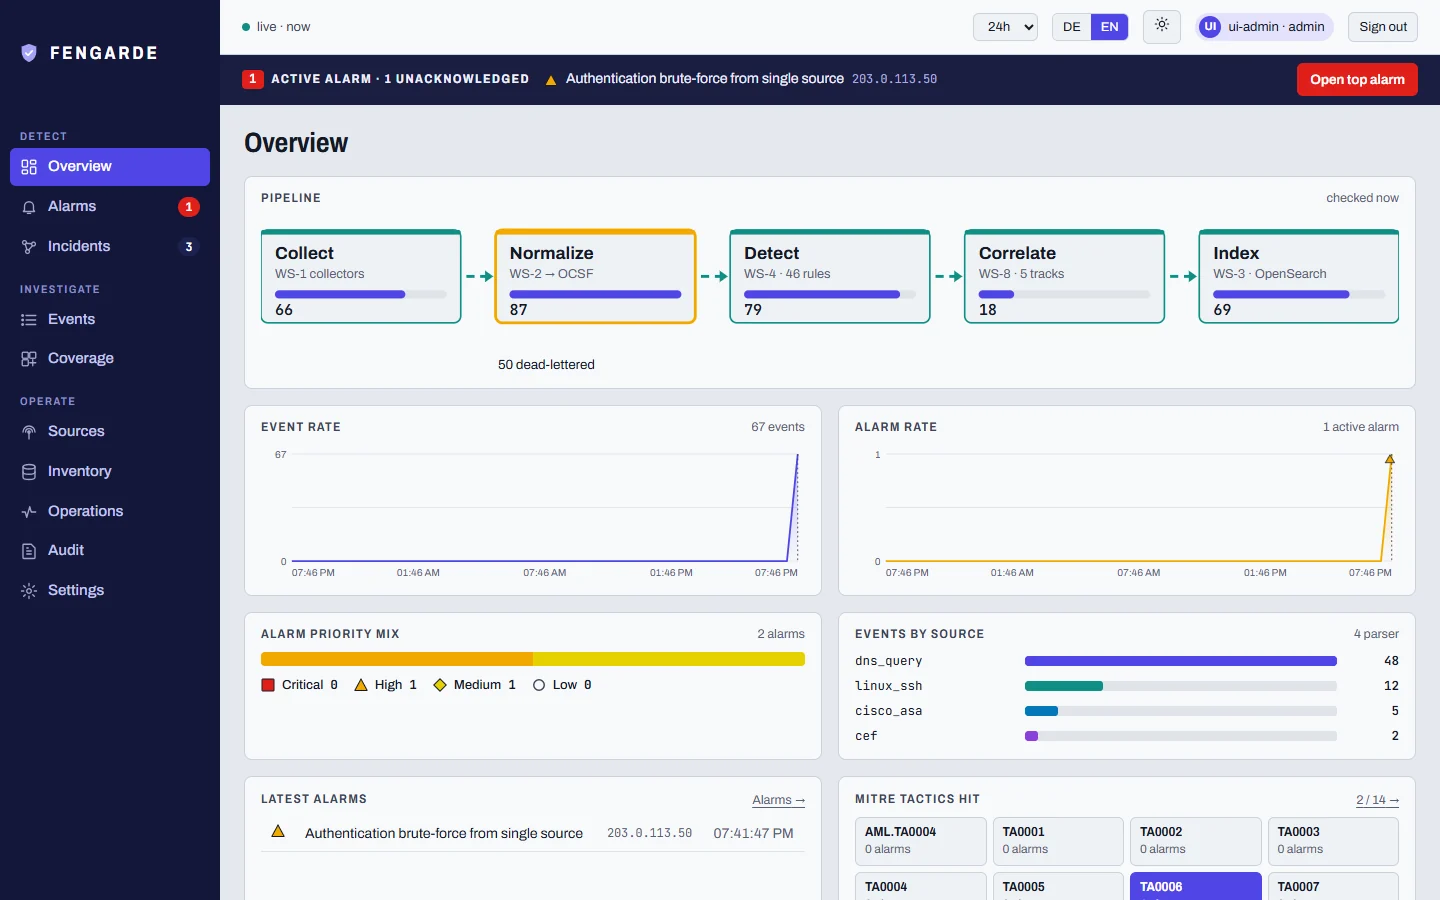This screenshot has height=900, width=1440.
Task: Click the dns_query source row label
Action: pos(889,661)
